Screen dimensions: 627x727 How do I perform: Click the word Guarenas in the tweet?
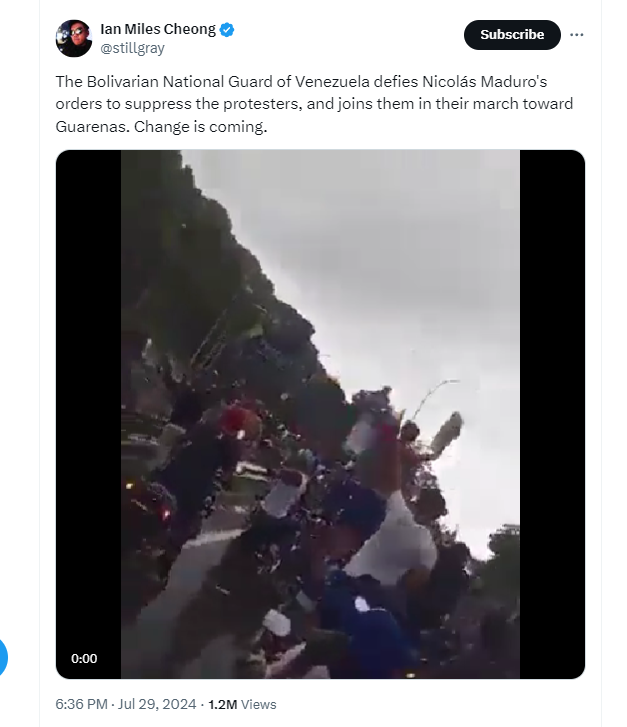click(92, 127)
